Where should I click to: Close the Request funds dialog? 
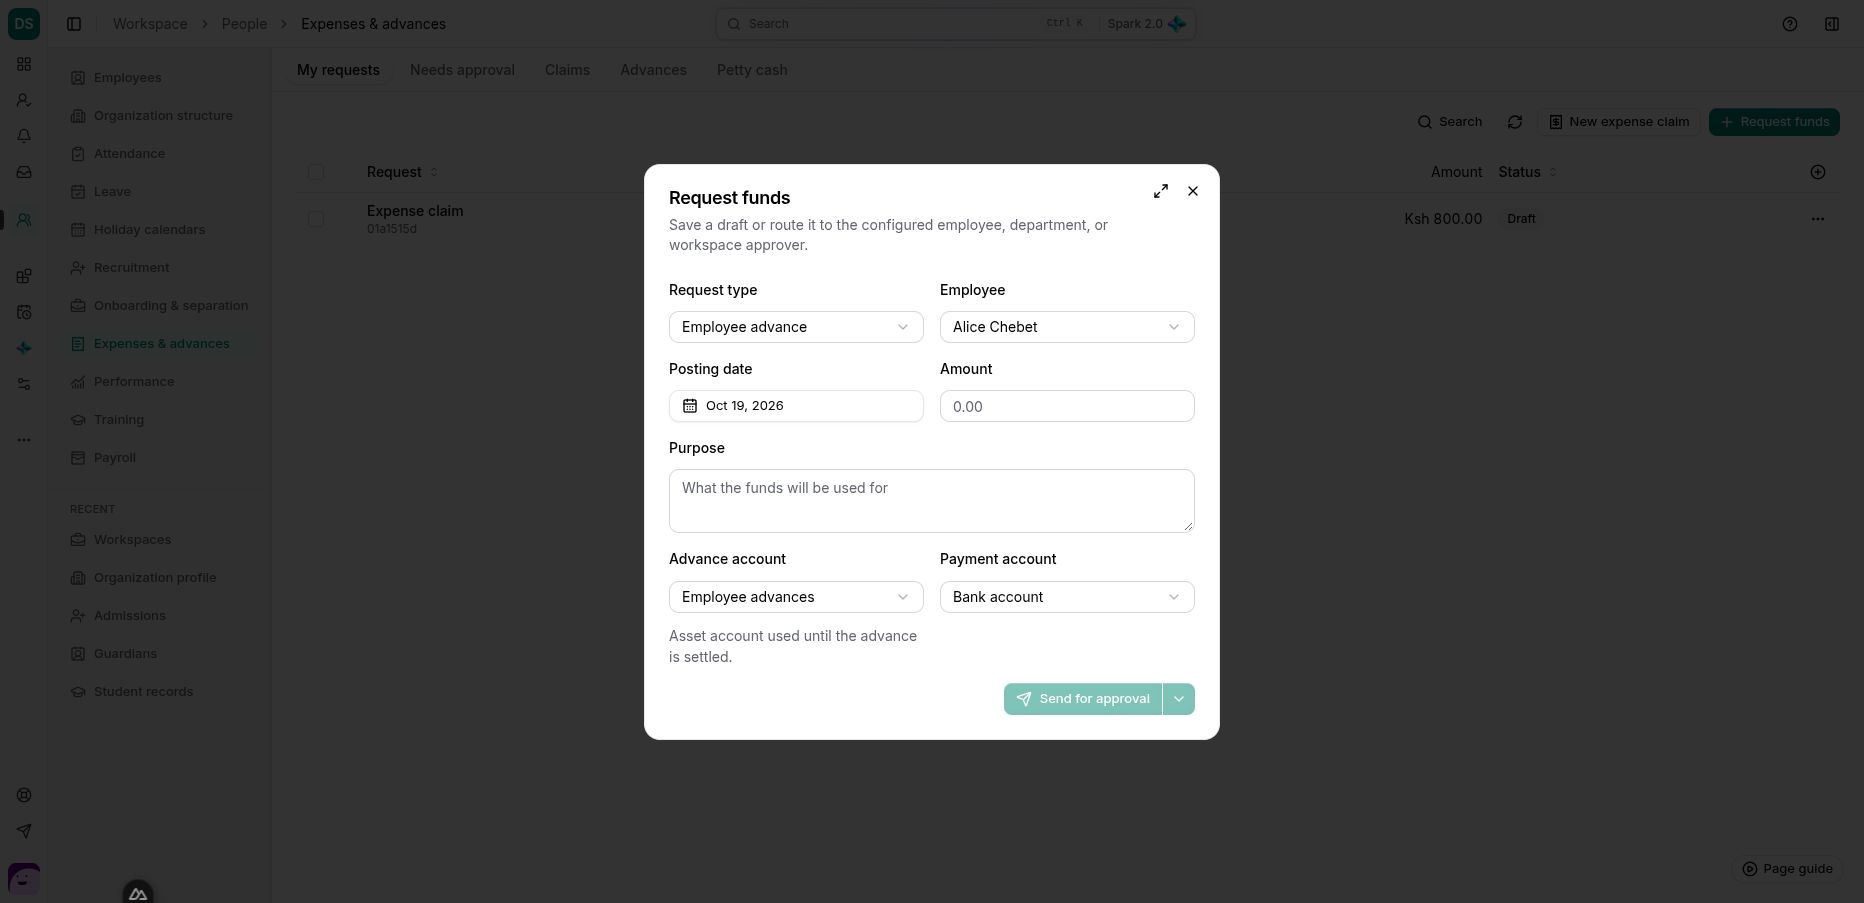point(1193,191)
